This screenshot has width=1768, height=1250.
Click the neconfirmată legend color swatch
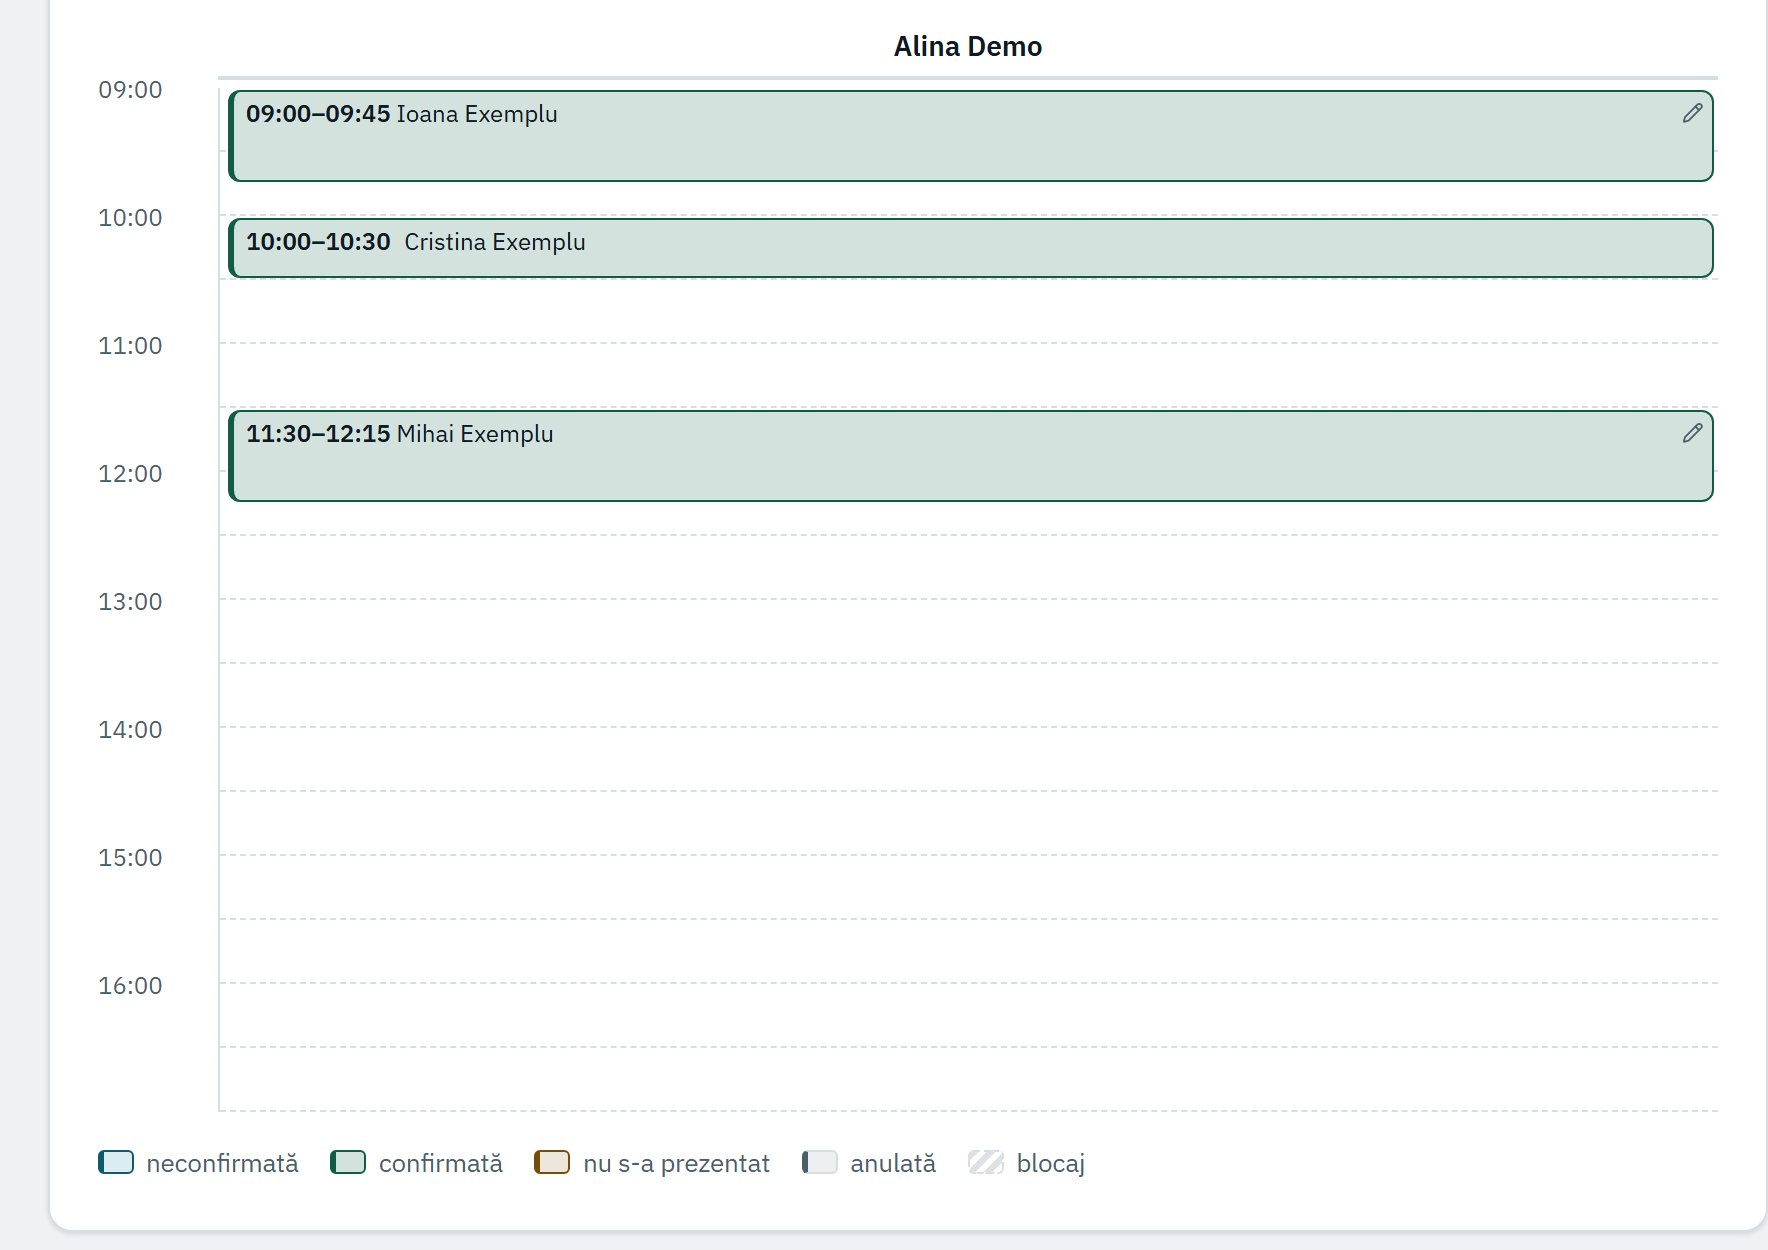pos(116,1162)
